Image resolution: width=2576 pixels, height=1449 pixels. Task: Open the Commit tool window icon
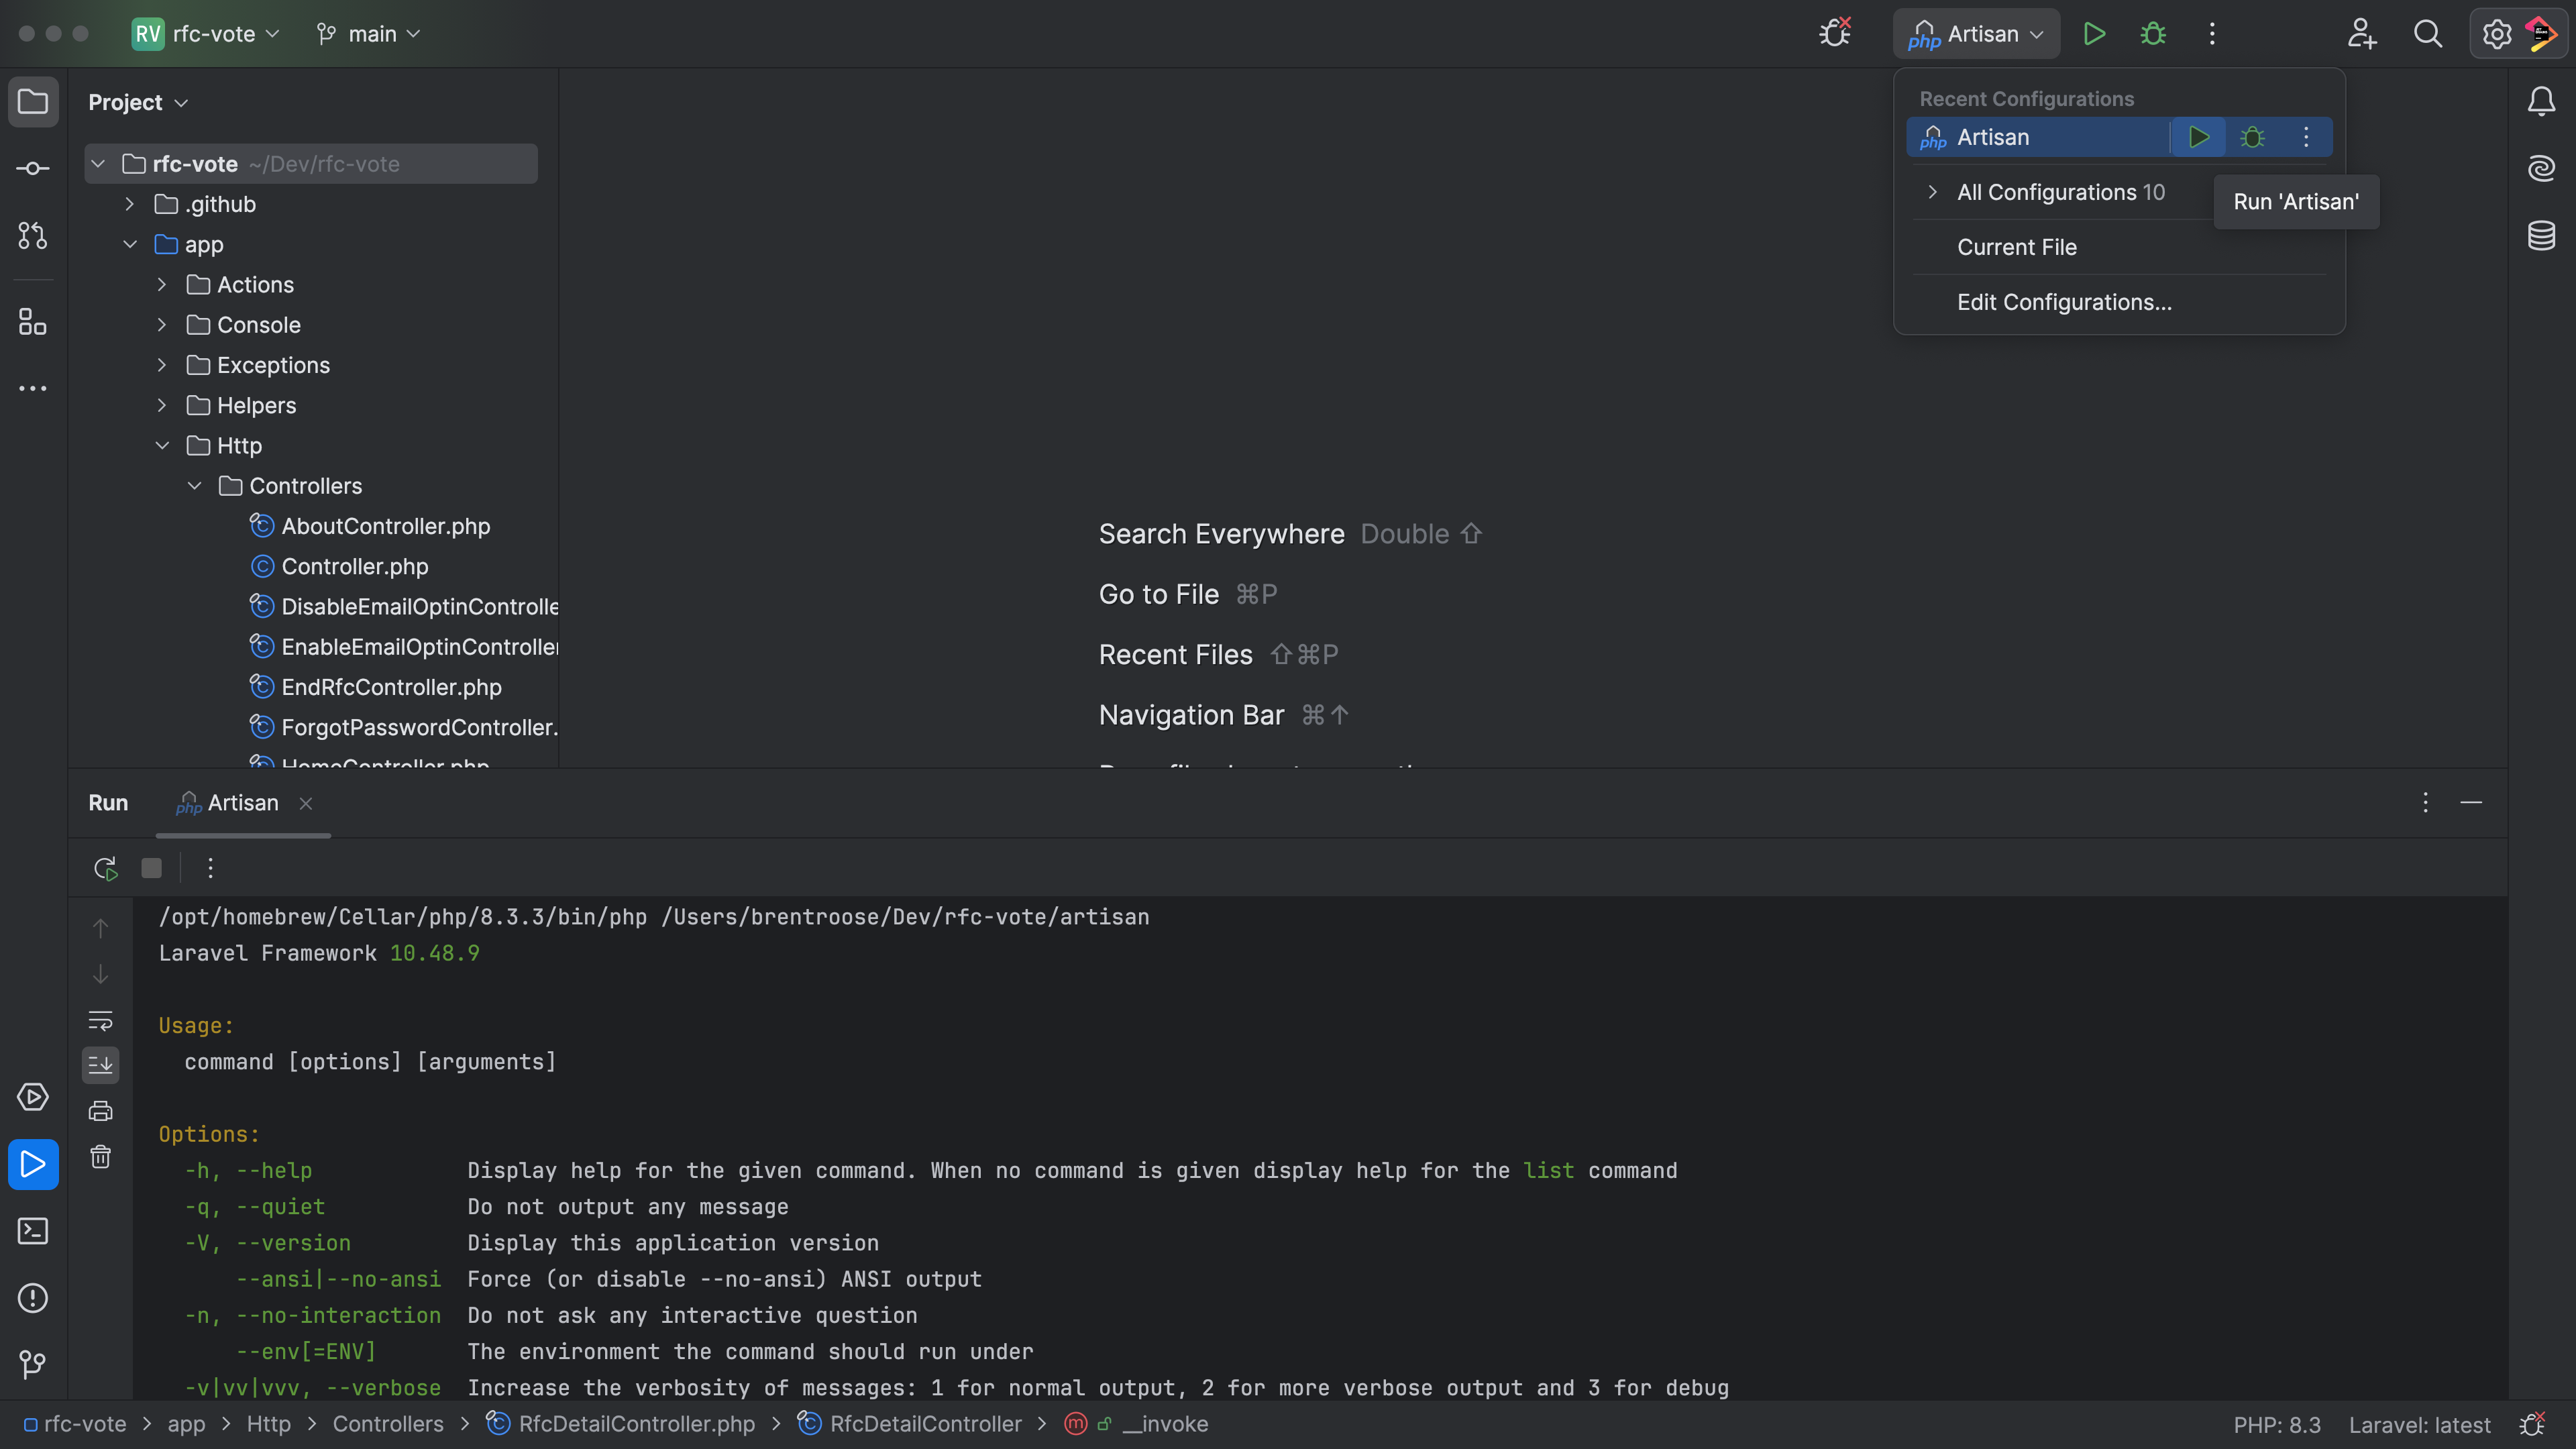33,168
